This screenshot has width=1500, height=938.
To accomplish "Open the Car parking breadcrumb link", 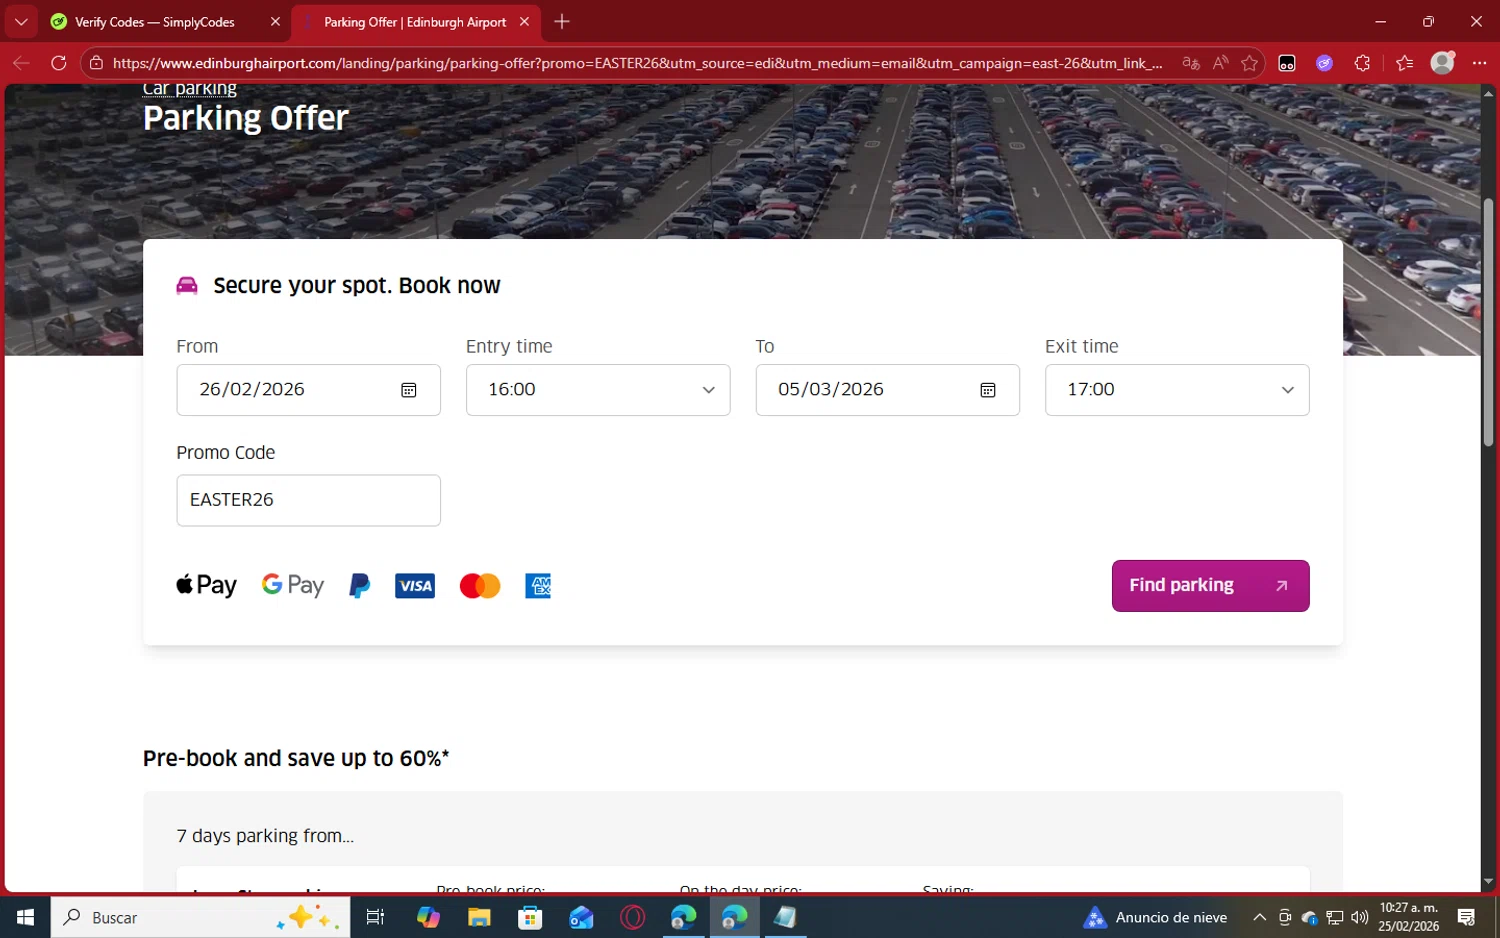I will (190, 89).
